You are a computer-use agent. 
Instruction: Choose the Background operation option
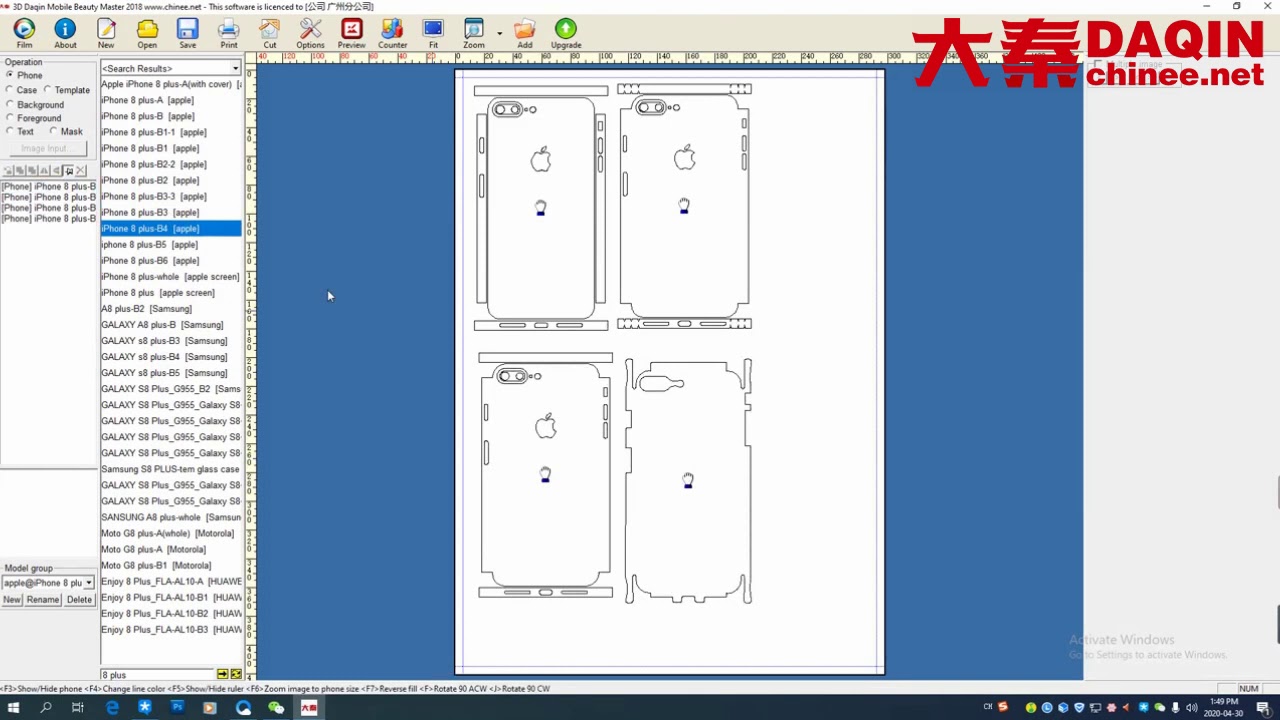pyautogui.click(x=35, y=105)
